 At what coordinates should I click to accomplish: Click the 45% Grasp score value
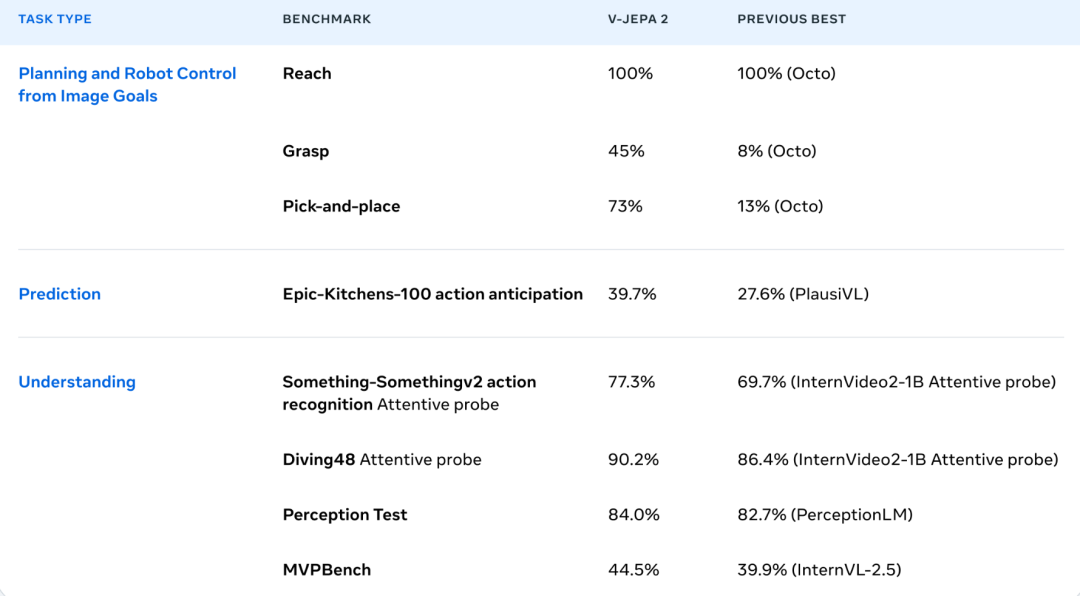(x=626, y=151)
